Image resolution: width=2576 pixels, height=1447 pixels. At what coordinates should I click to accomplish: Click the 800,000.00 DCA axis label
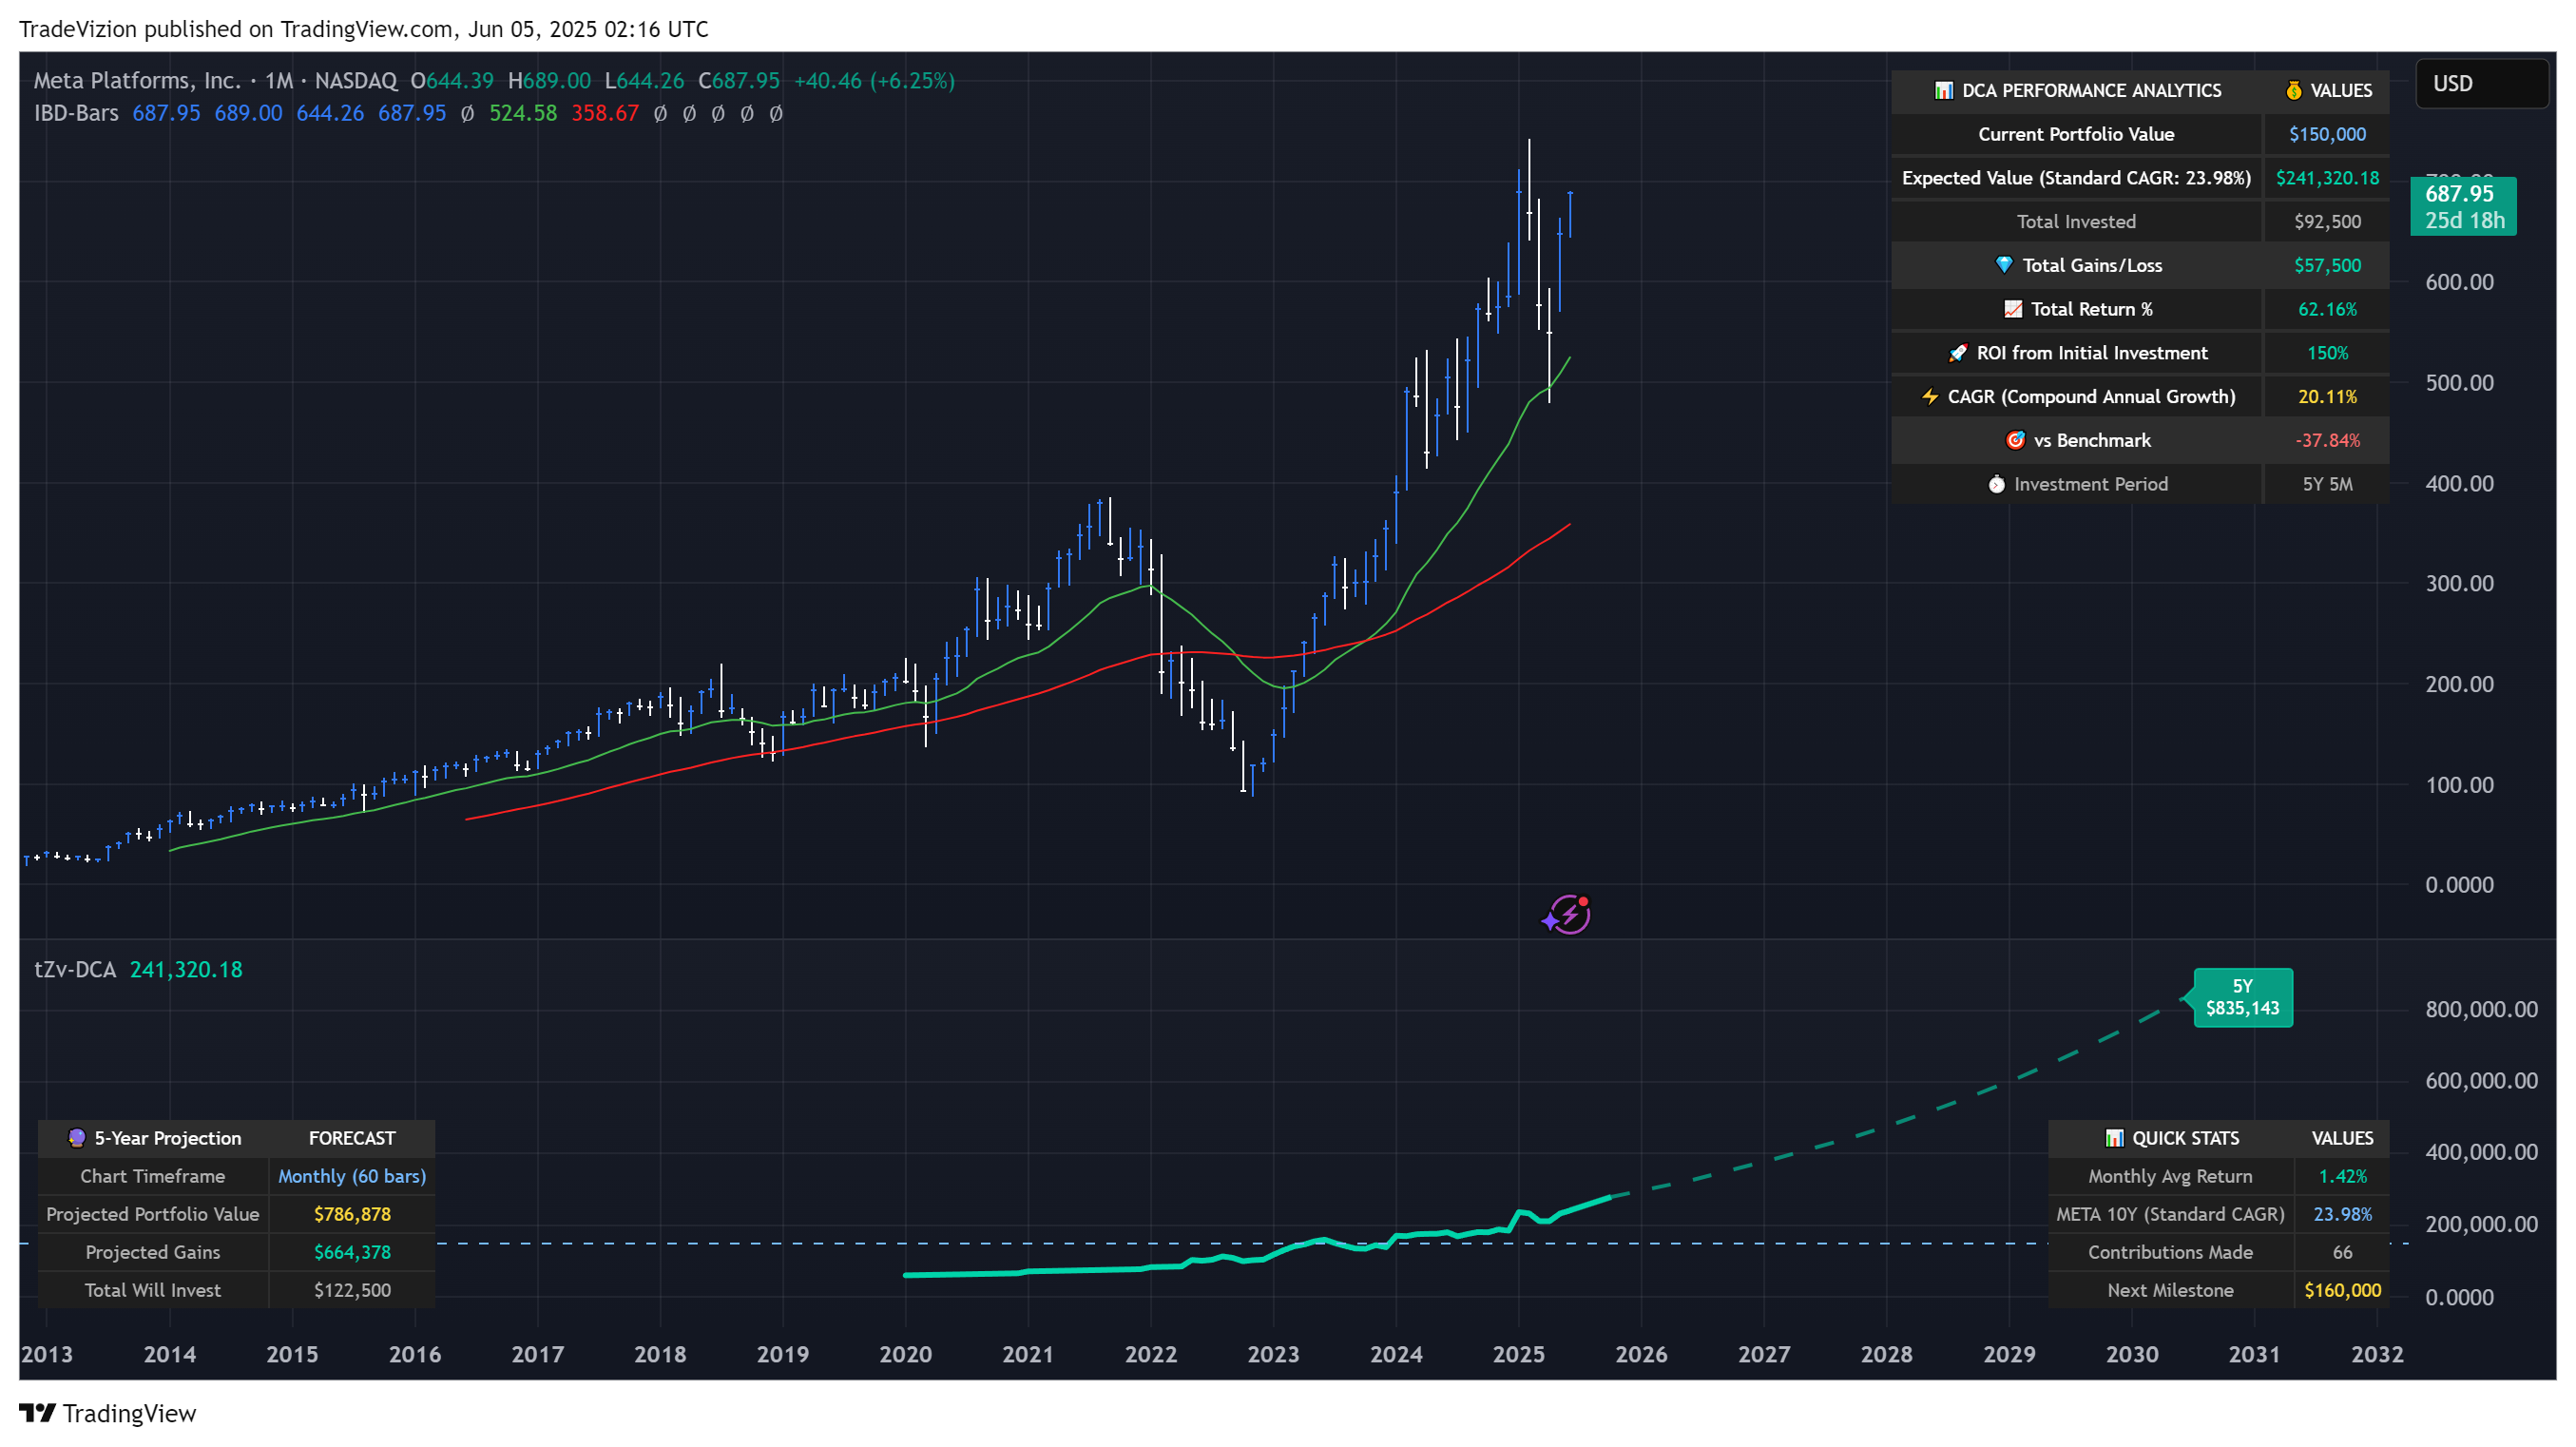2480,1009
